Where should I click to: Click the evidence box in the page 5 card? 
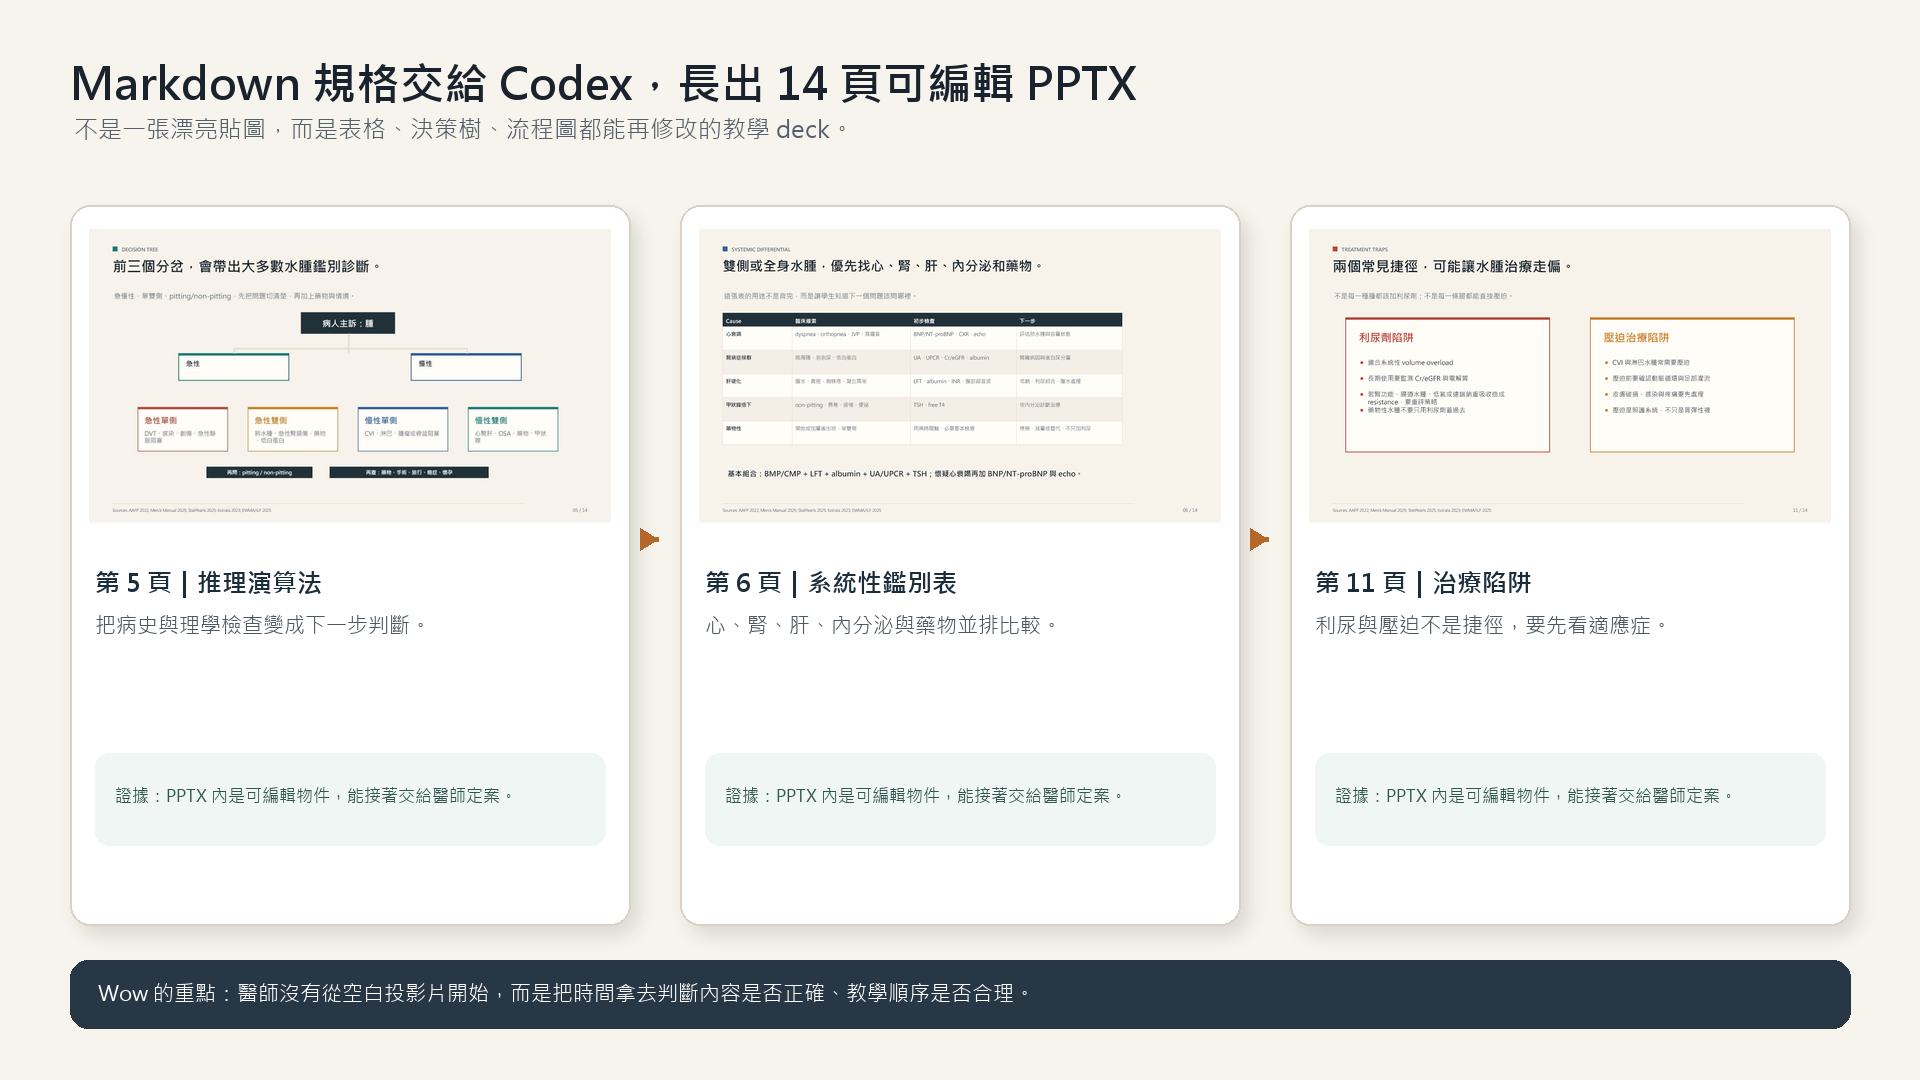(x=350, y=799)
